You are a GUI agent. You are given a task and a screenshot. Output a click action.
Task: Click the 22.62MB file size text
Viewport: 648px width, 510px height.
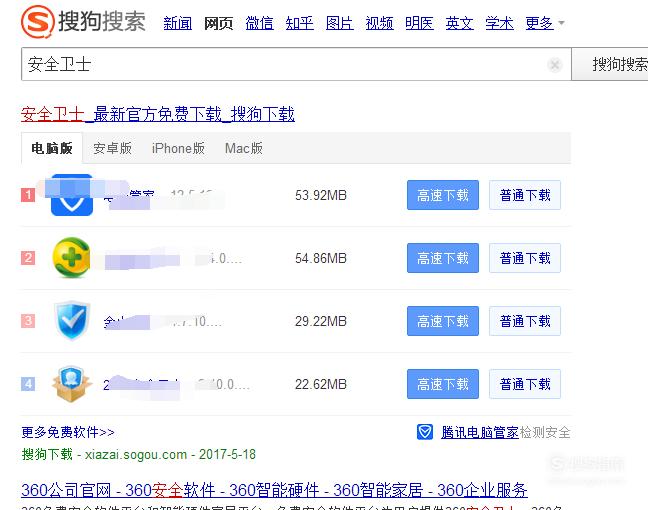point(321,384)
